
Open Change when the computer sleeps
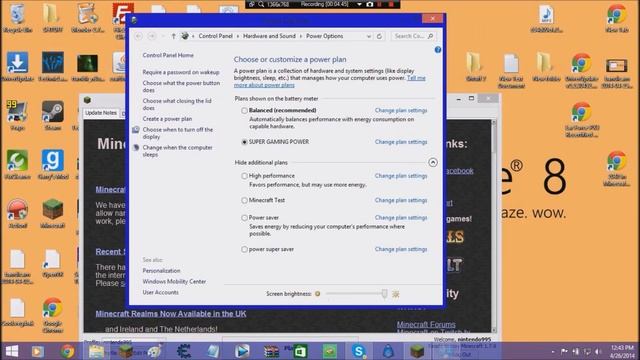pyautogui.click(x=178, y=151)
